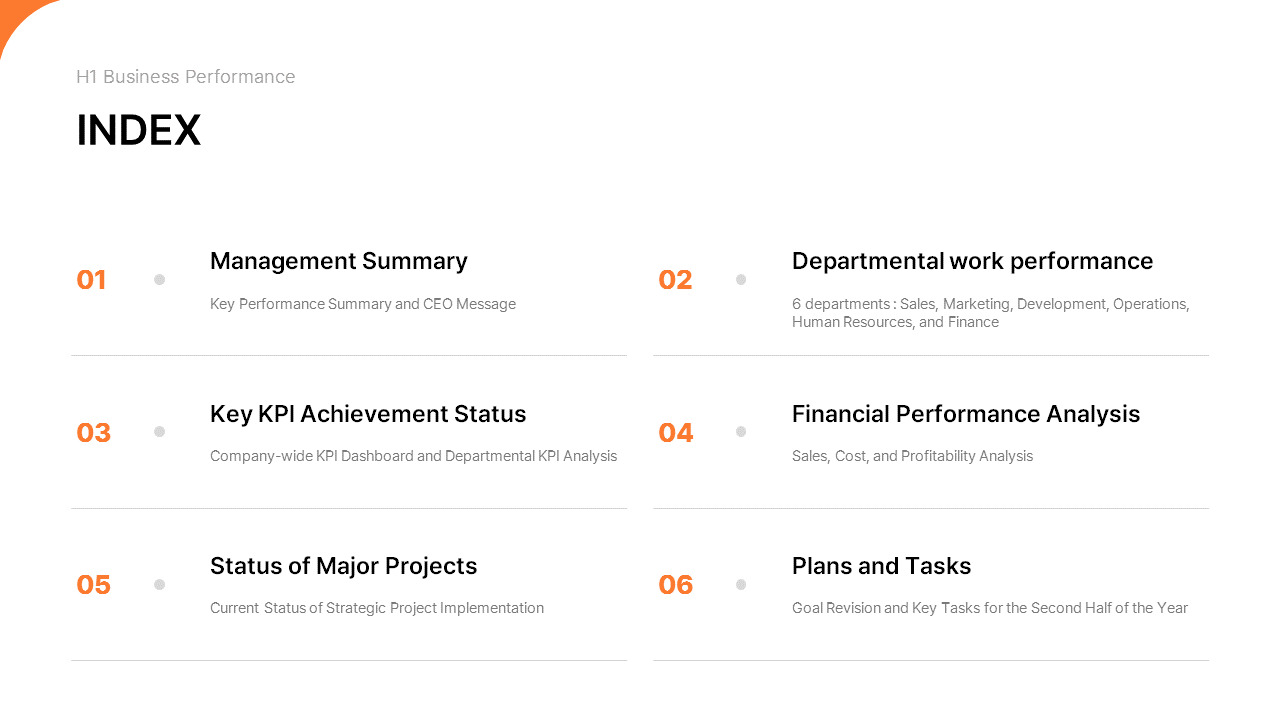Screen dimensions: 1280x720
Task: Select the INDEX title text
Action: (x=138, y=130)
